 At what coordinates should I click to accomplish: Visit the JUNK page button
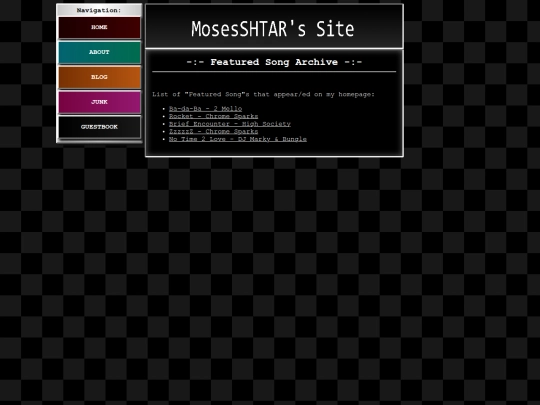pyautogui.click(x=100, y=102)
